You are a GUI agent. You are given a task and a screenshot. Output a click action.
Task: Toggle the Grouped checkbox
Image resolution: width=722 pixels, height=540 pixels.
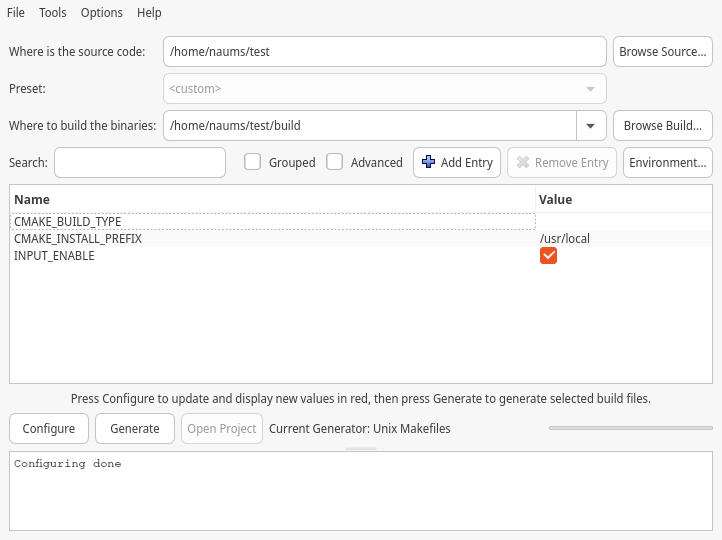click(x=253, y=162)
